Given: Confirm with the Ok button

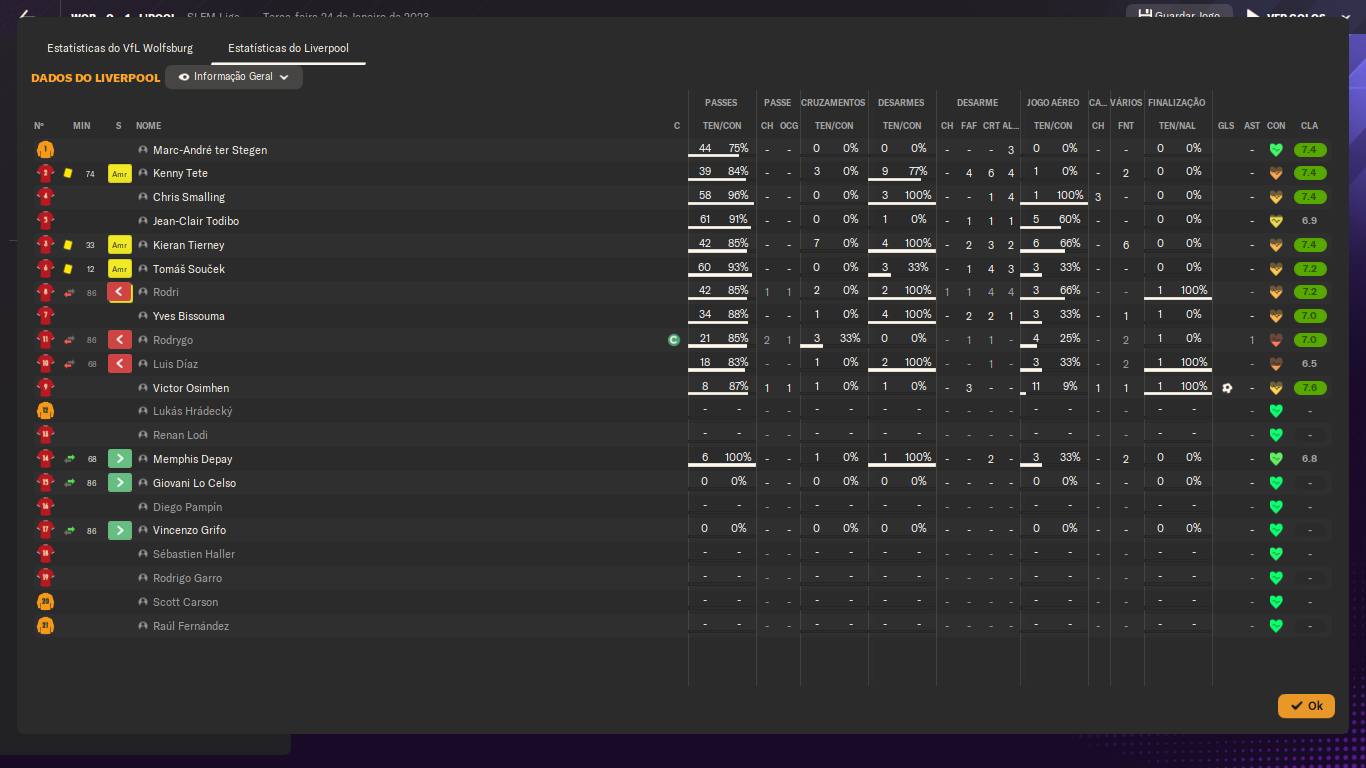Looking at the screenshot, I should pos(1306,706).
